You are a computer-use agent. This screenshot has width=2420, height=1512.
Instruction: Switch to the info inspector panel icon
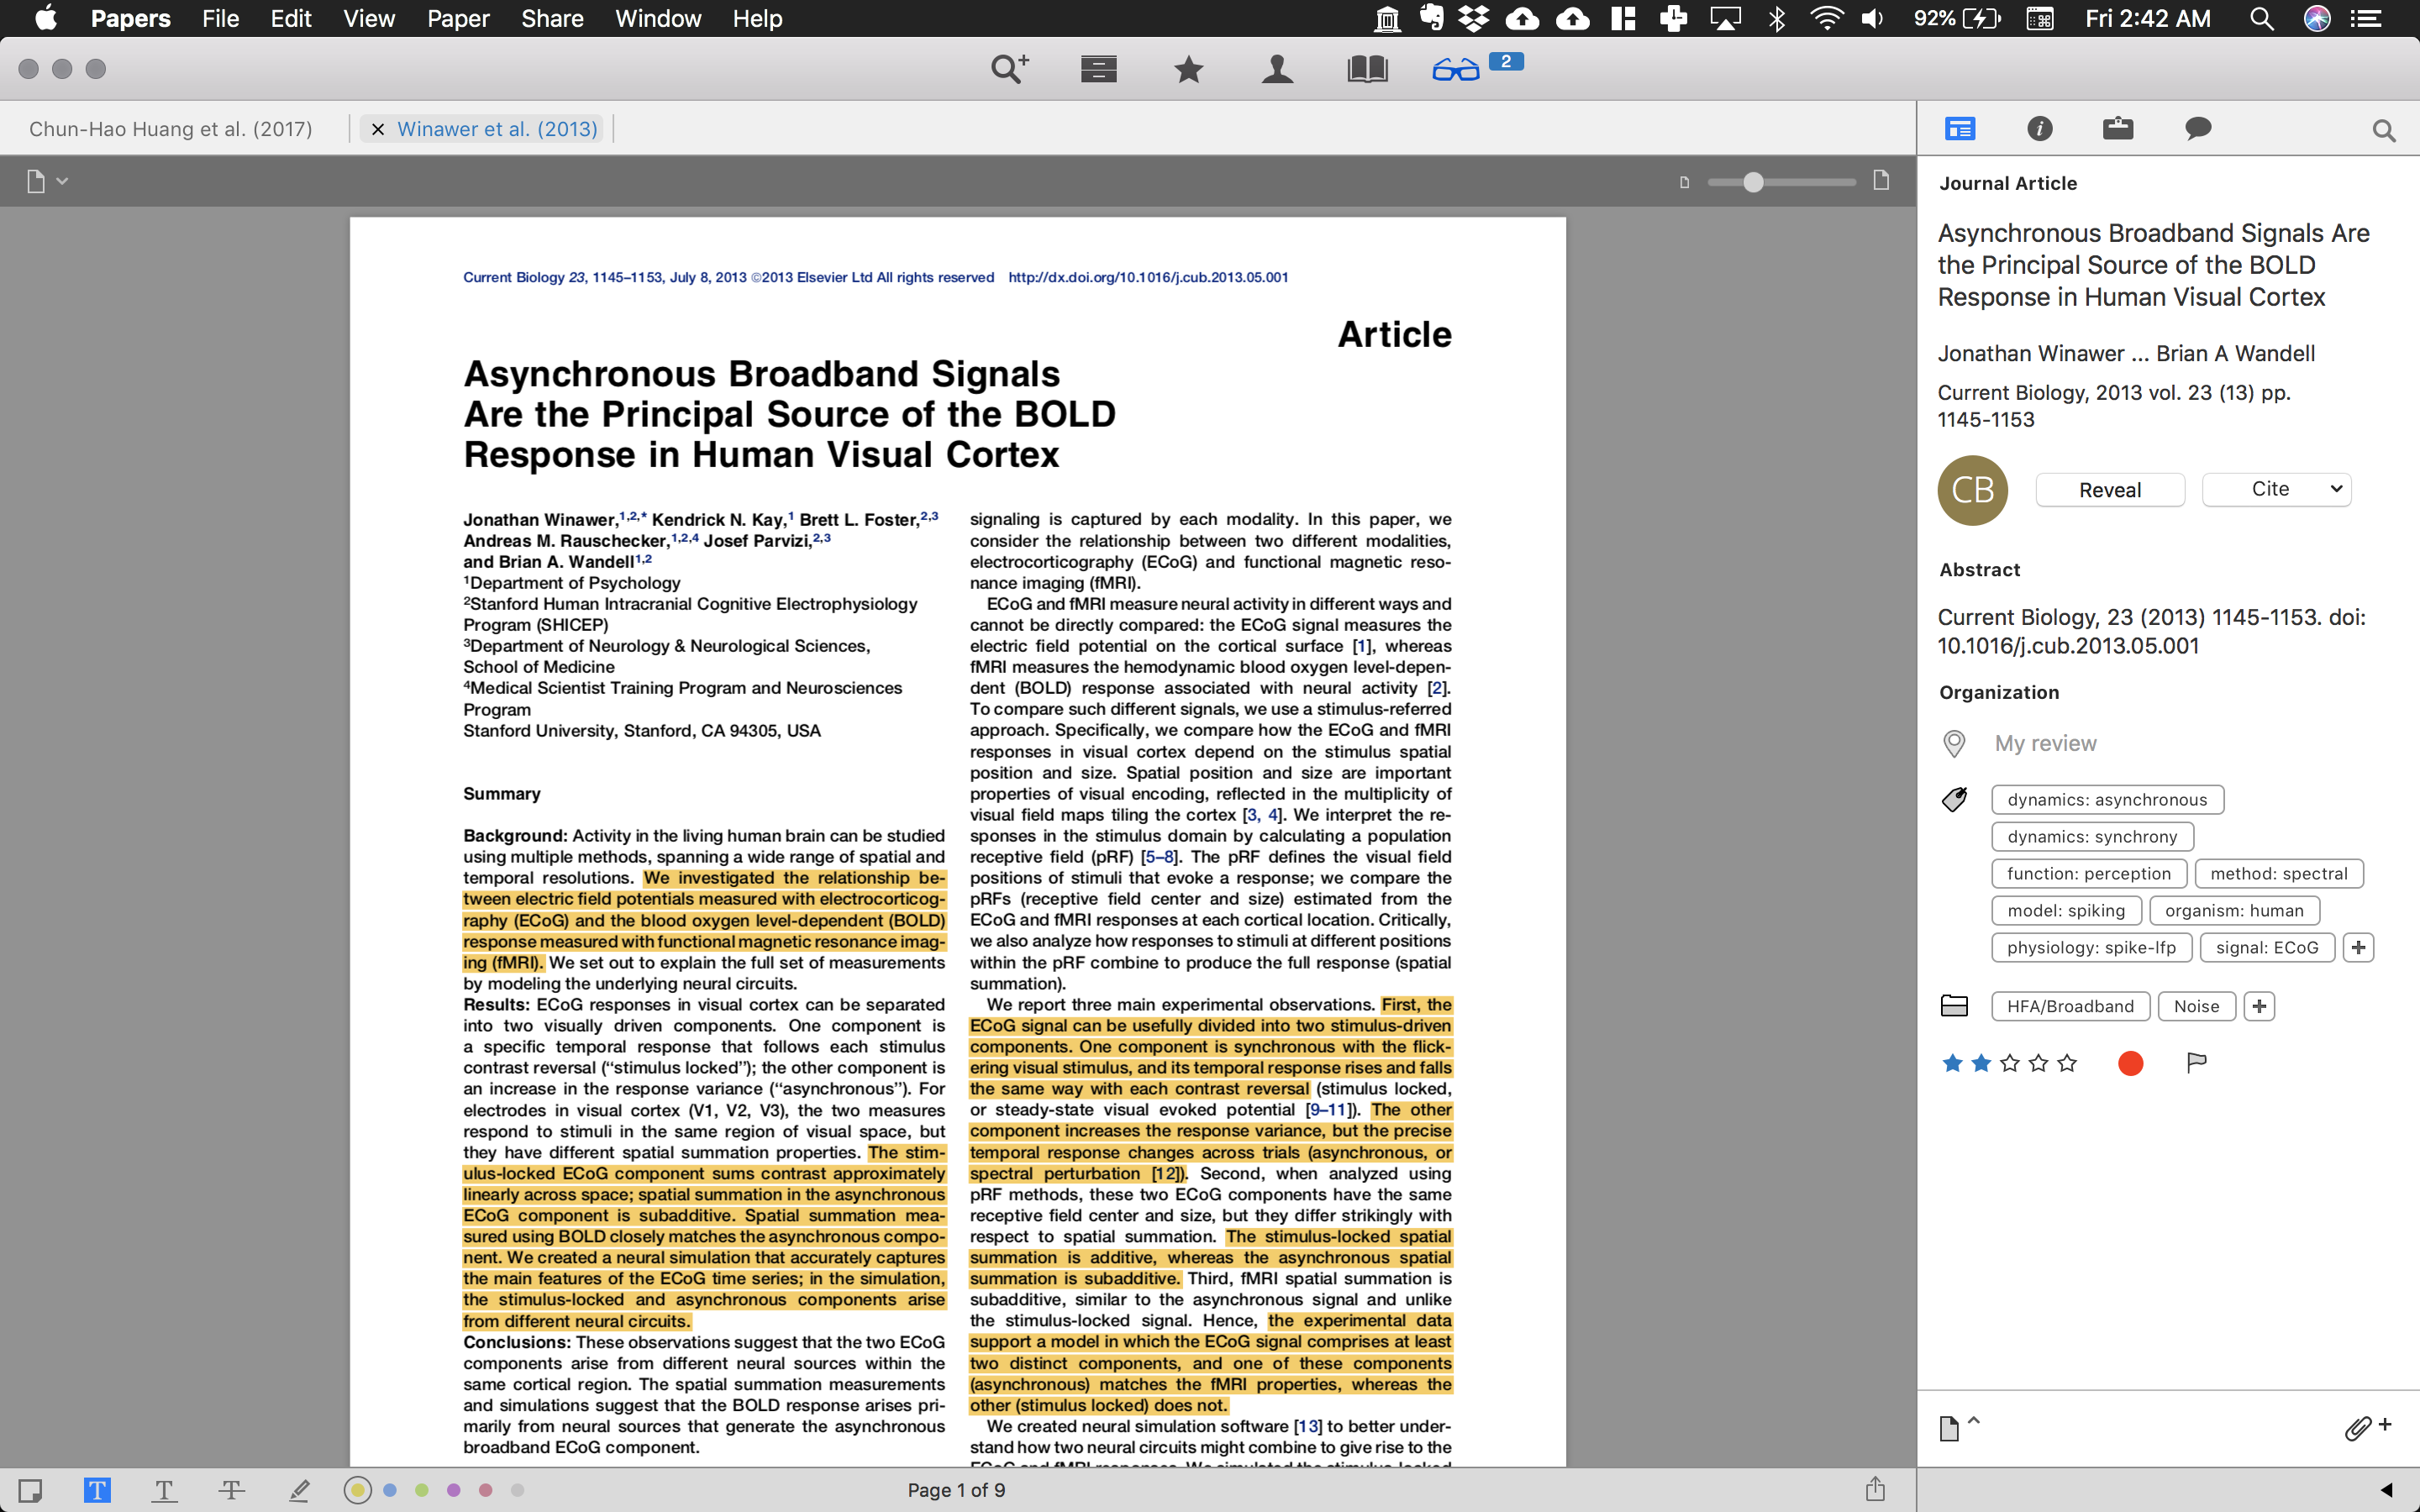(2040, 128)
